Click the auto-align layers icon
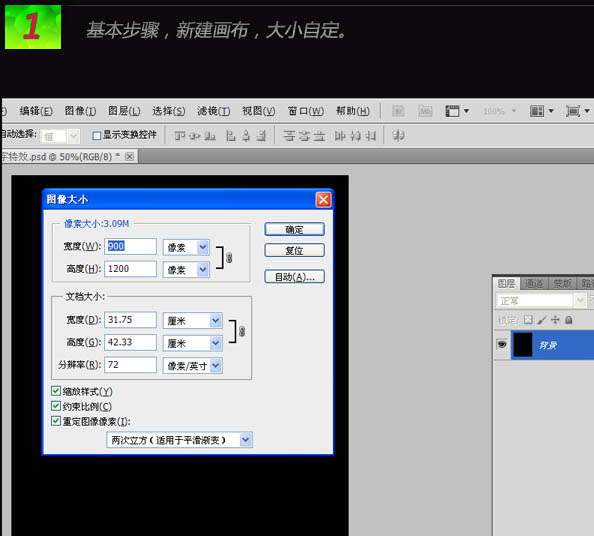This screenshot has height=536, width=594. coord(398,136)
